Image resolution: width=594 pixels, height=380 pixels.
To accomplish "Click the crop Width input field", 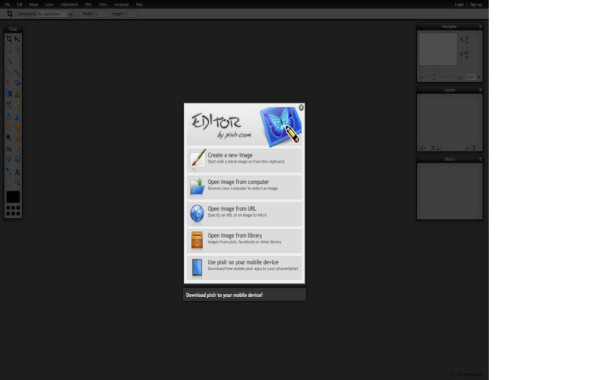I will [x=101, y=14].
